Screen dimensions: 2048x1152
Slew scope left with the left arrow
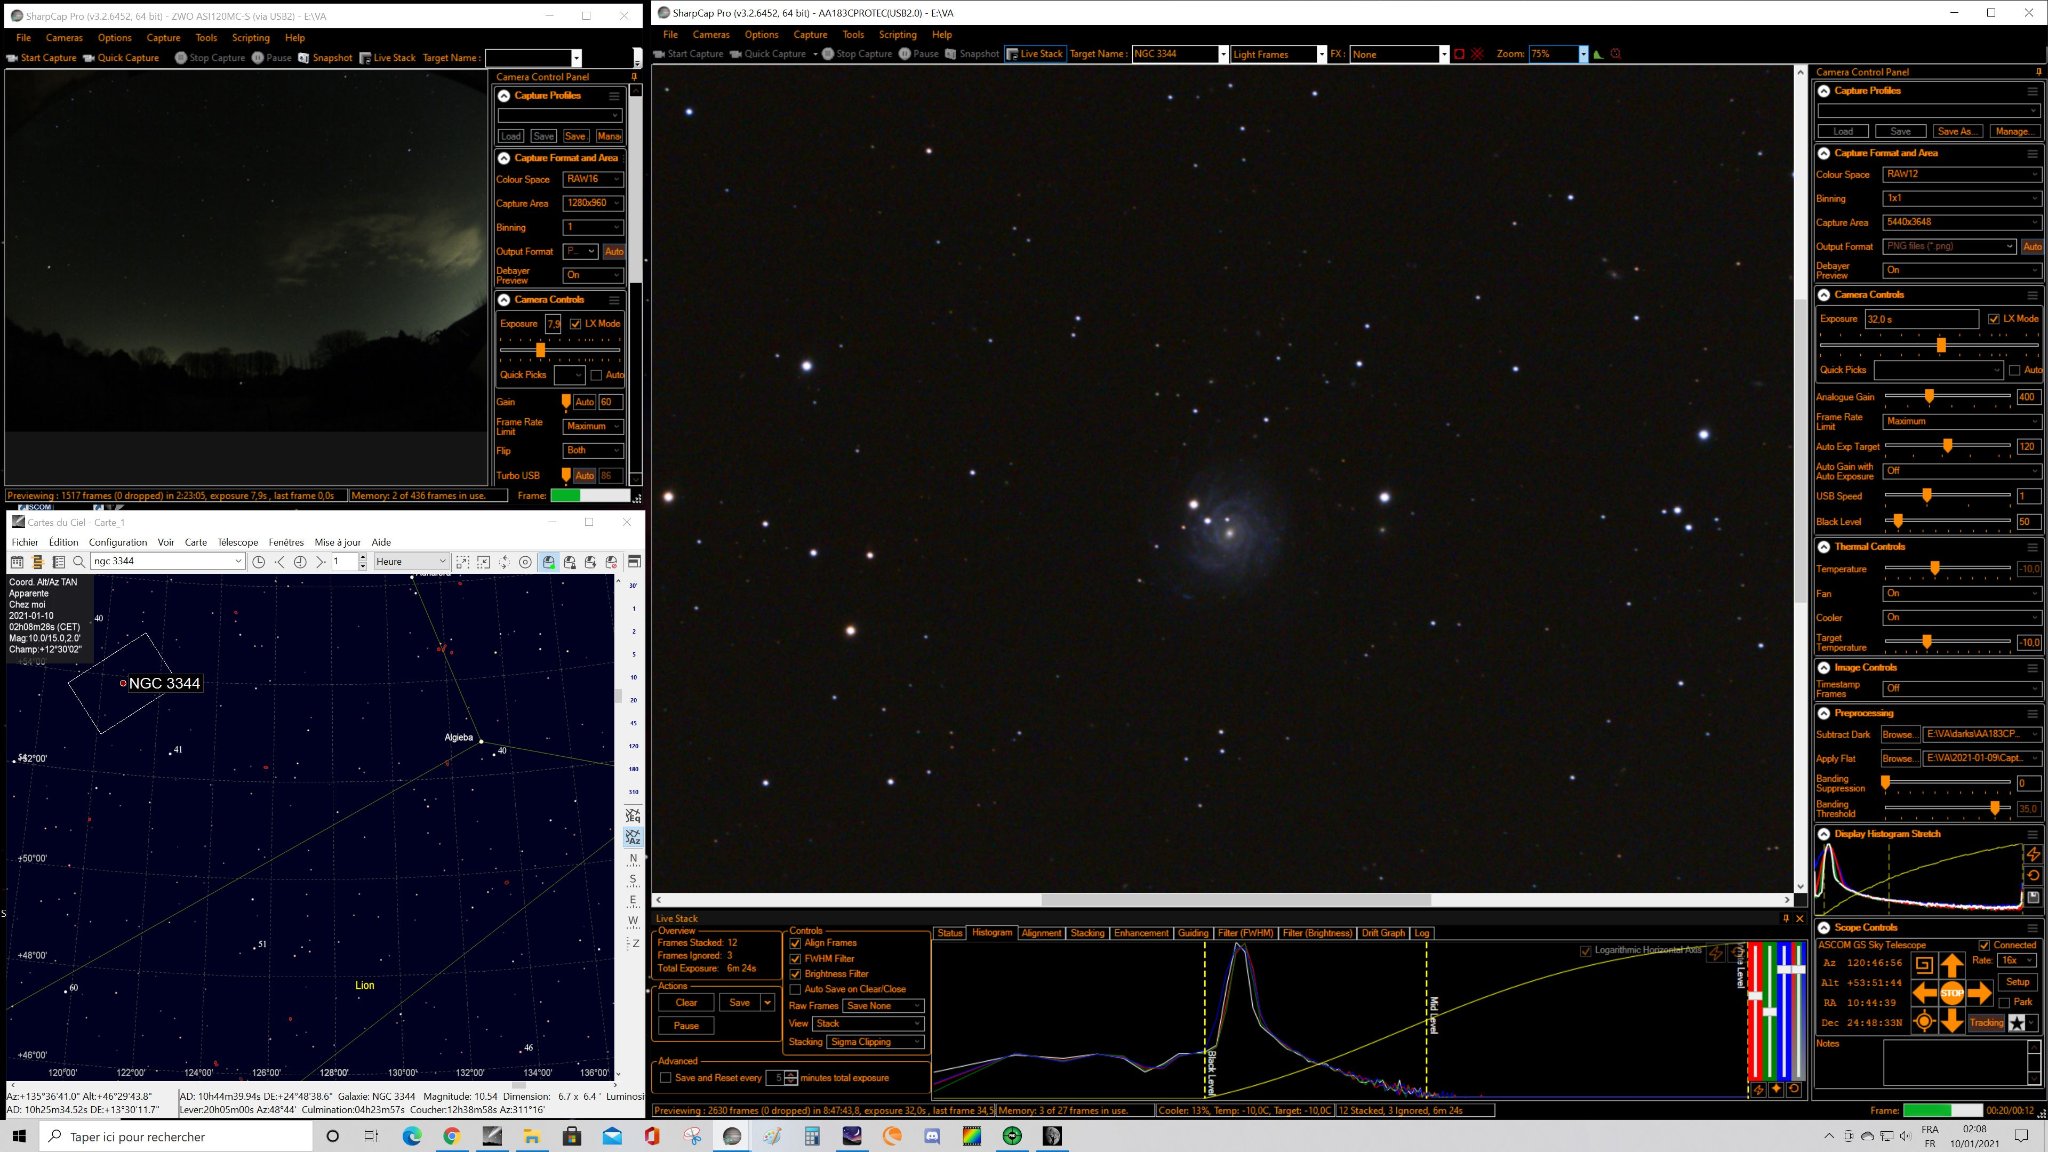tap(1924, 993)
